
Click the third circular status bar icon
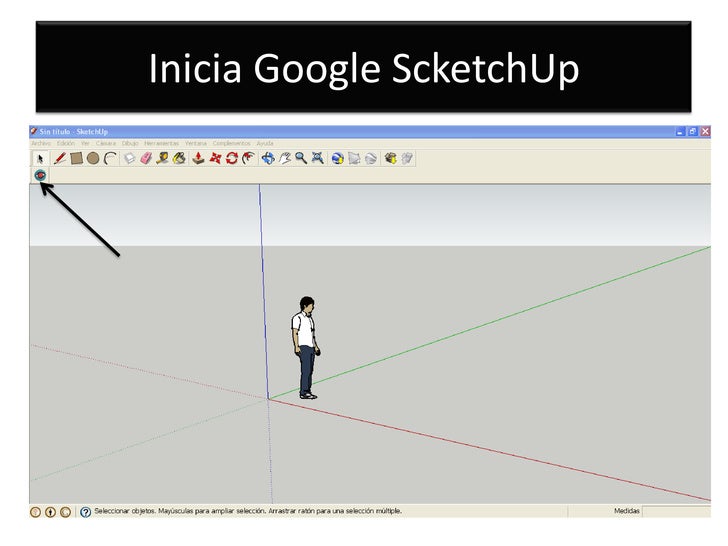click(x=65, y=512)
